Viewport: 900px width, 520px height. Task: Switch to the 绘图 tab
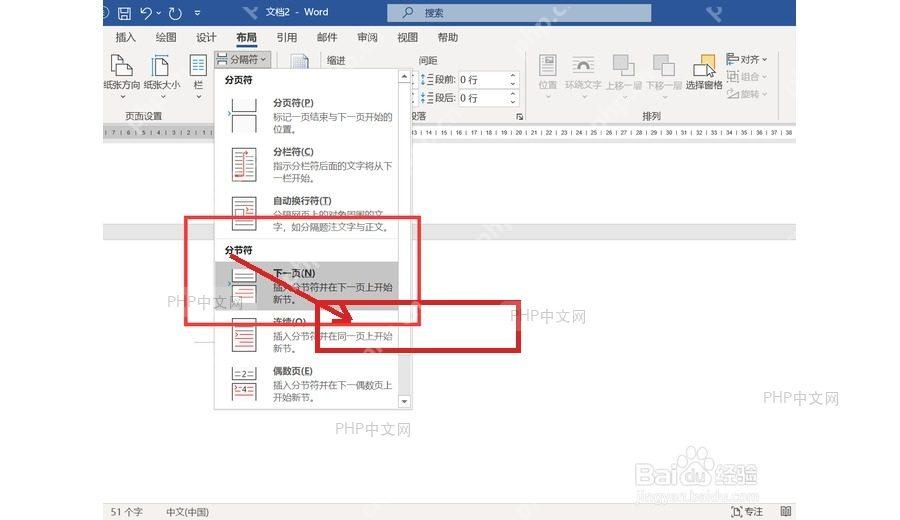[x=166, y=37]
